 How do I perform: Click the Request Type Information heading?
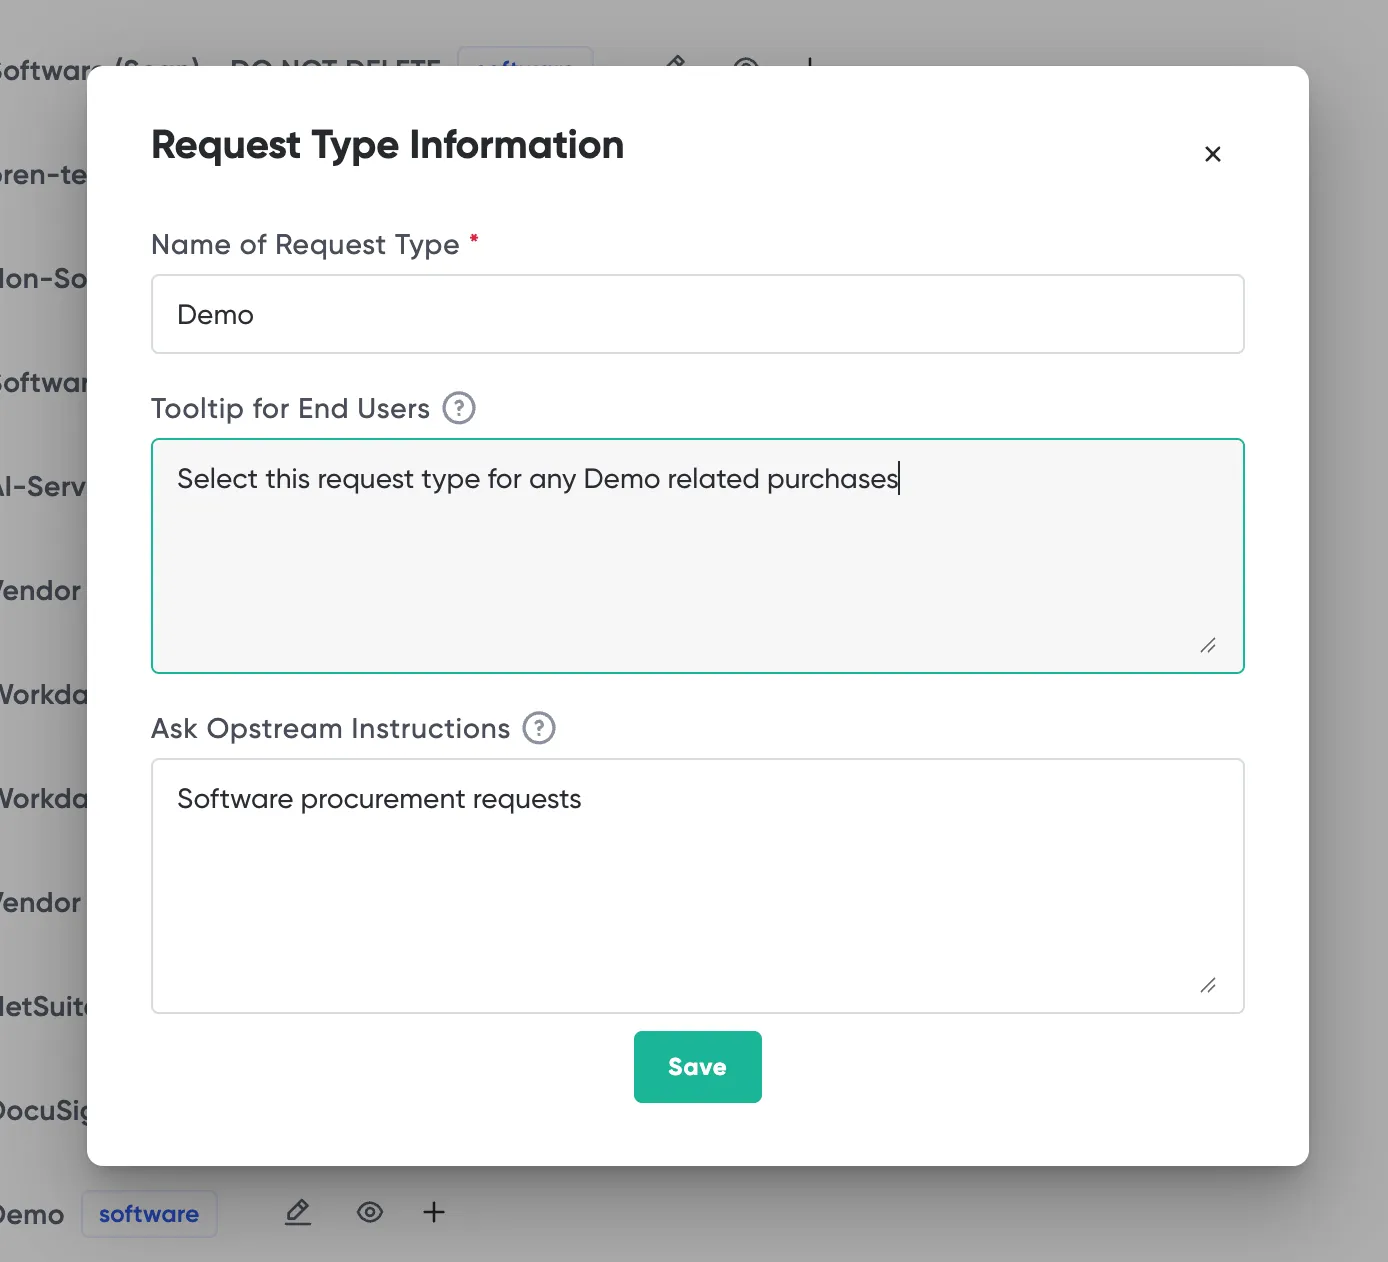[388, 145]
